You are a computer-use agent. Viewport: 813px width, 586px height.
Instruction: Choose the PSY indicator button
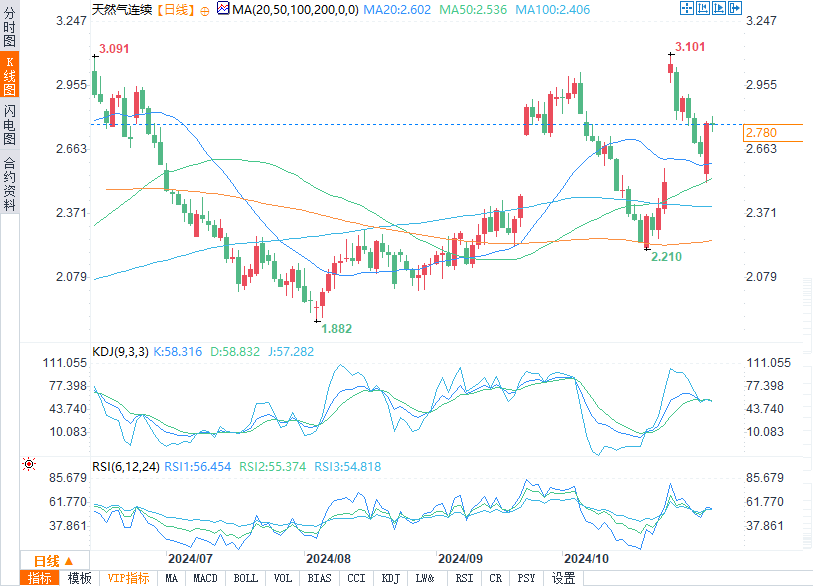point(526,578)
